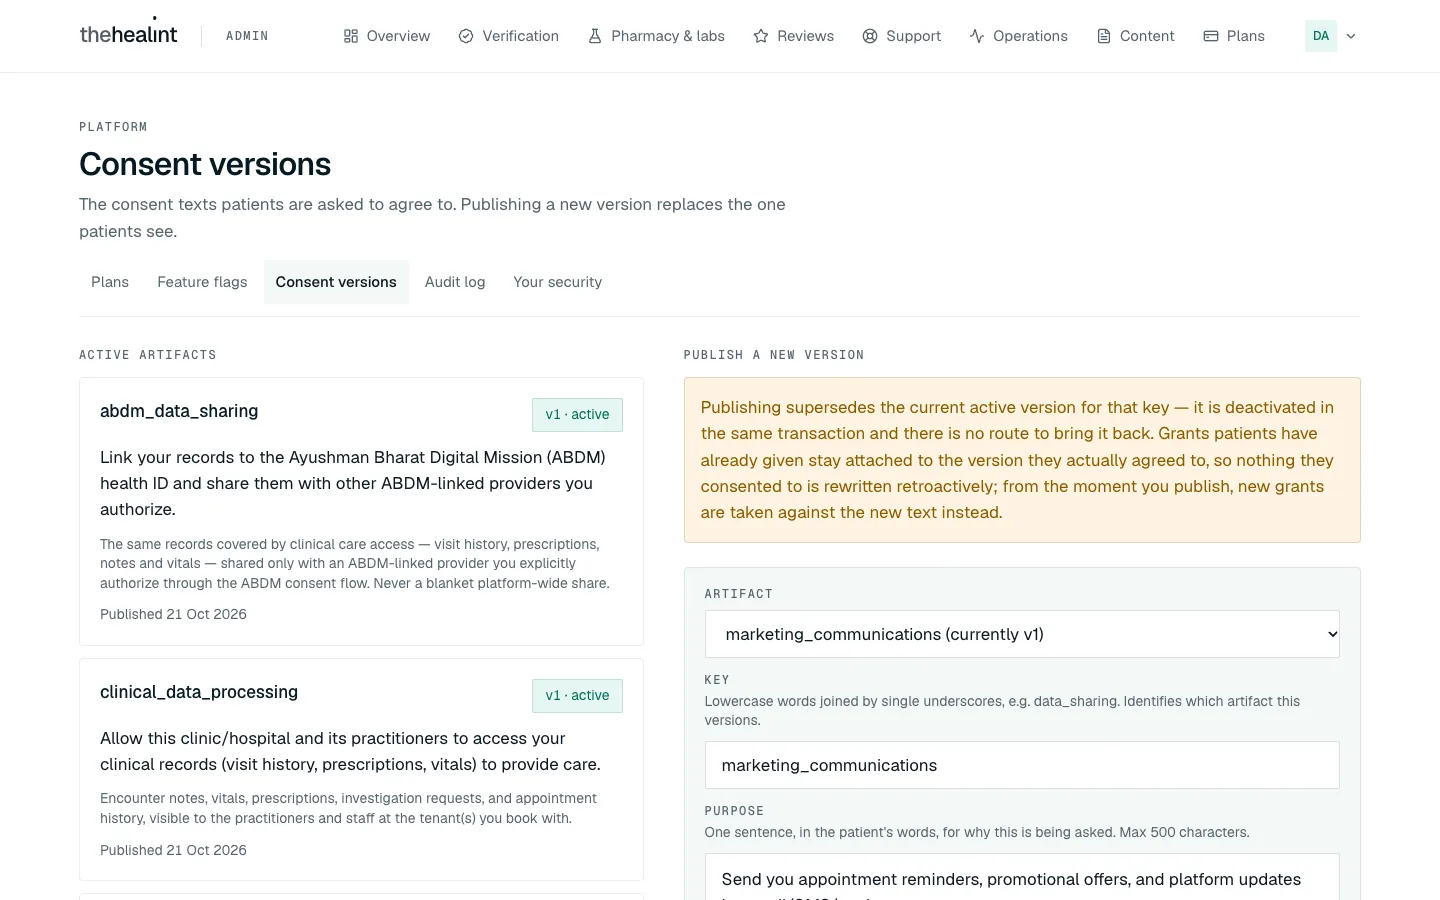
Task: Open Reviews in top navigation
Action: [794, 36]
